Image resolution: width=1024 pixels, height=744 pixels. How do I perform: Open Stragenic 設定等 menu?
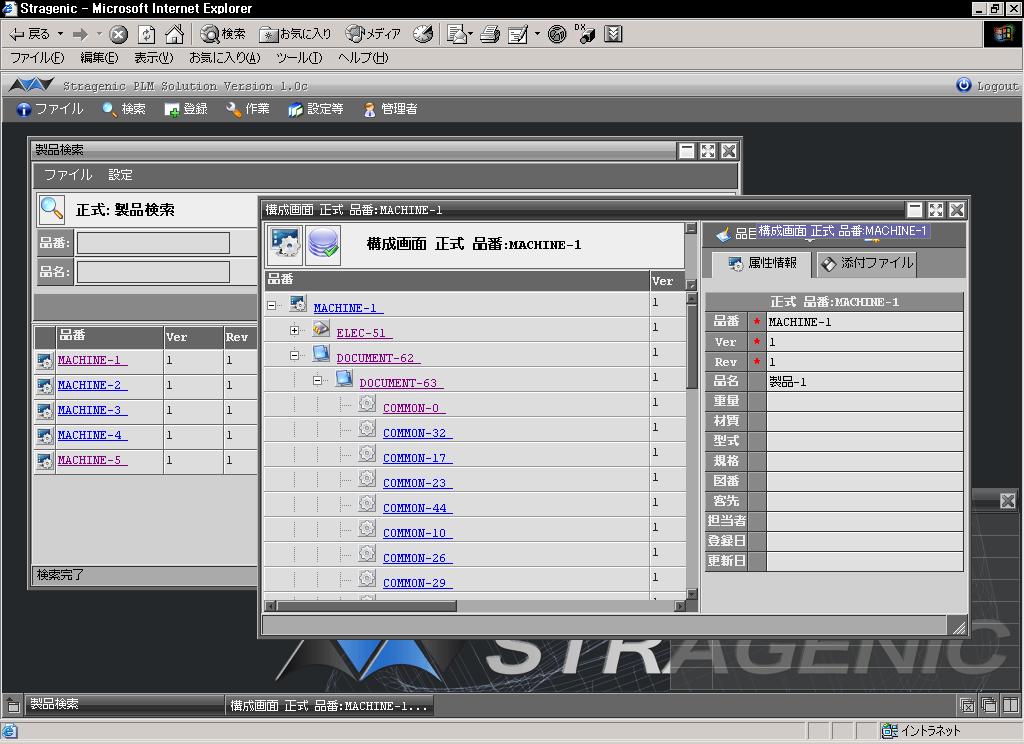coord(315,109)
